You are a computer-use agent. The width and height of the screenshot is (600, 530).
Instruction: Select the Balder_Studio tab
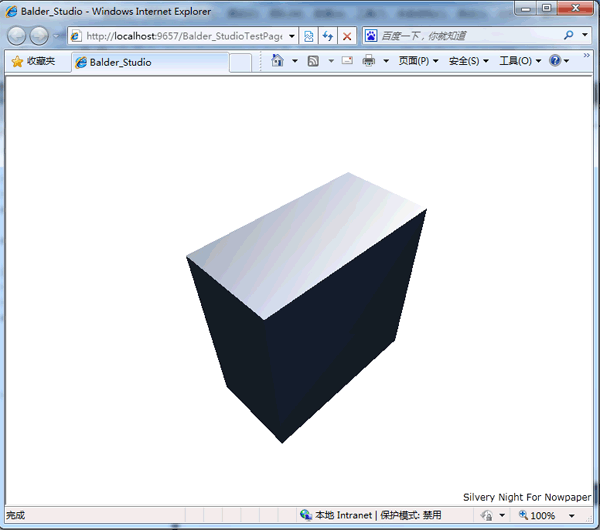click(x=150, y=62)
